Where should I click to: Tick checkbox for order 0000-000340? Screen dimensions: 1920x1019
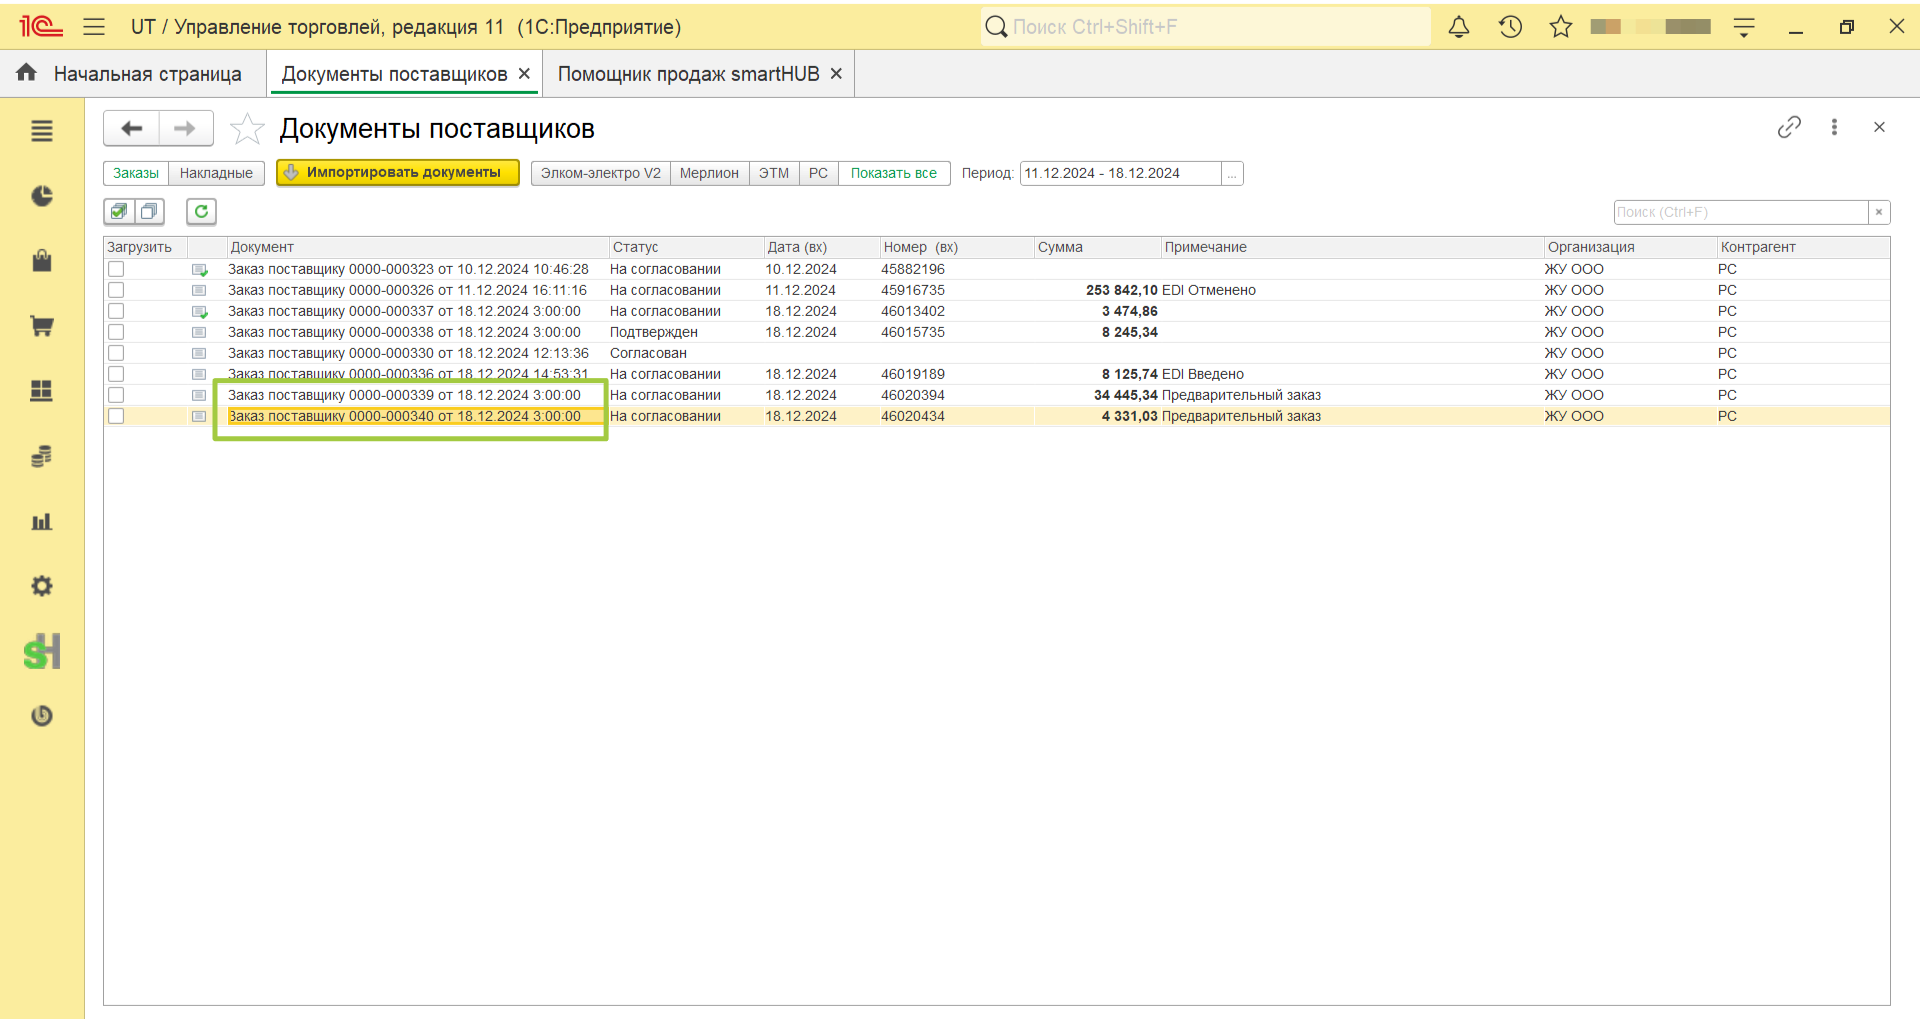[x=116, y=416]
